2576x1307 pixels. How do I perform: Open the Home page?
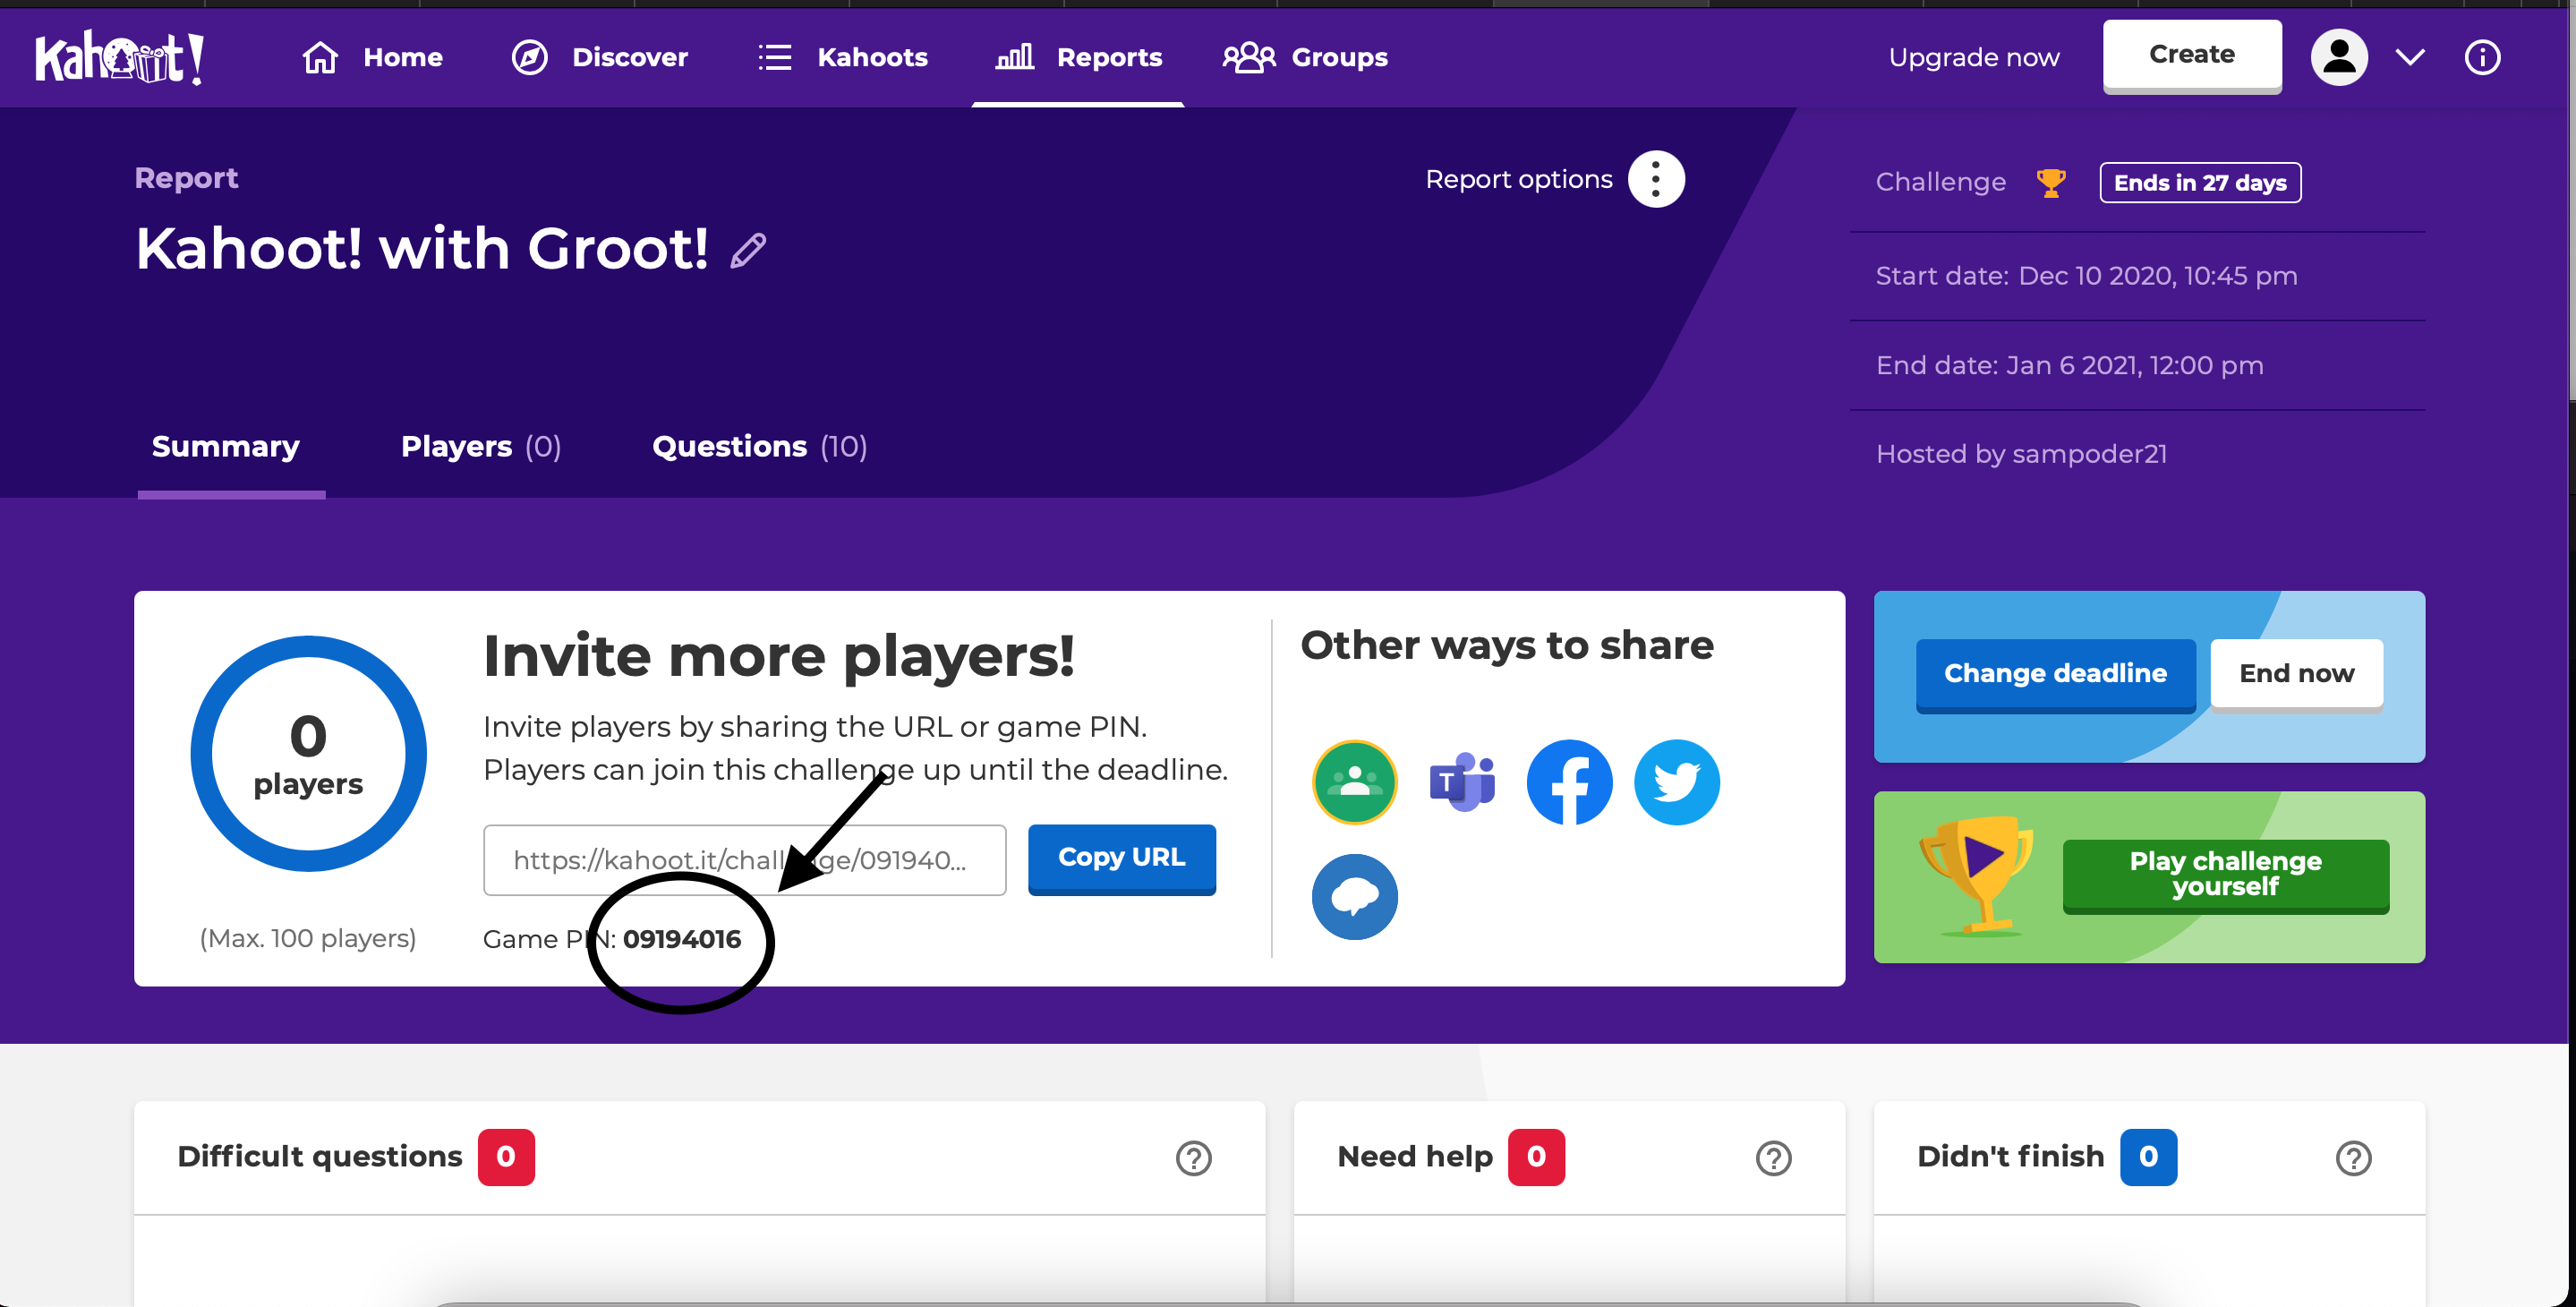pyautogui.click(x=372, y=57)
